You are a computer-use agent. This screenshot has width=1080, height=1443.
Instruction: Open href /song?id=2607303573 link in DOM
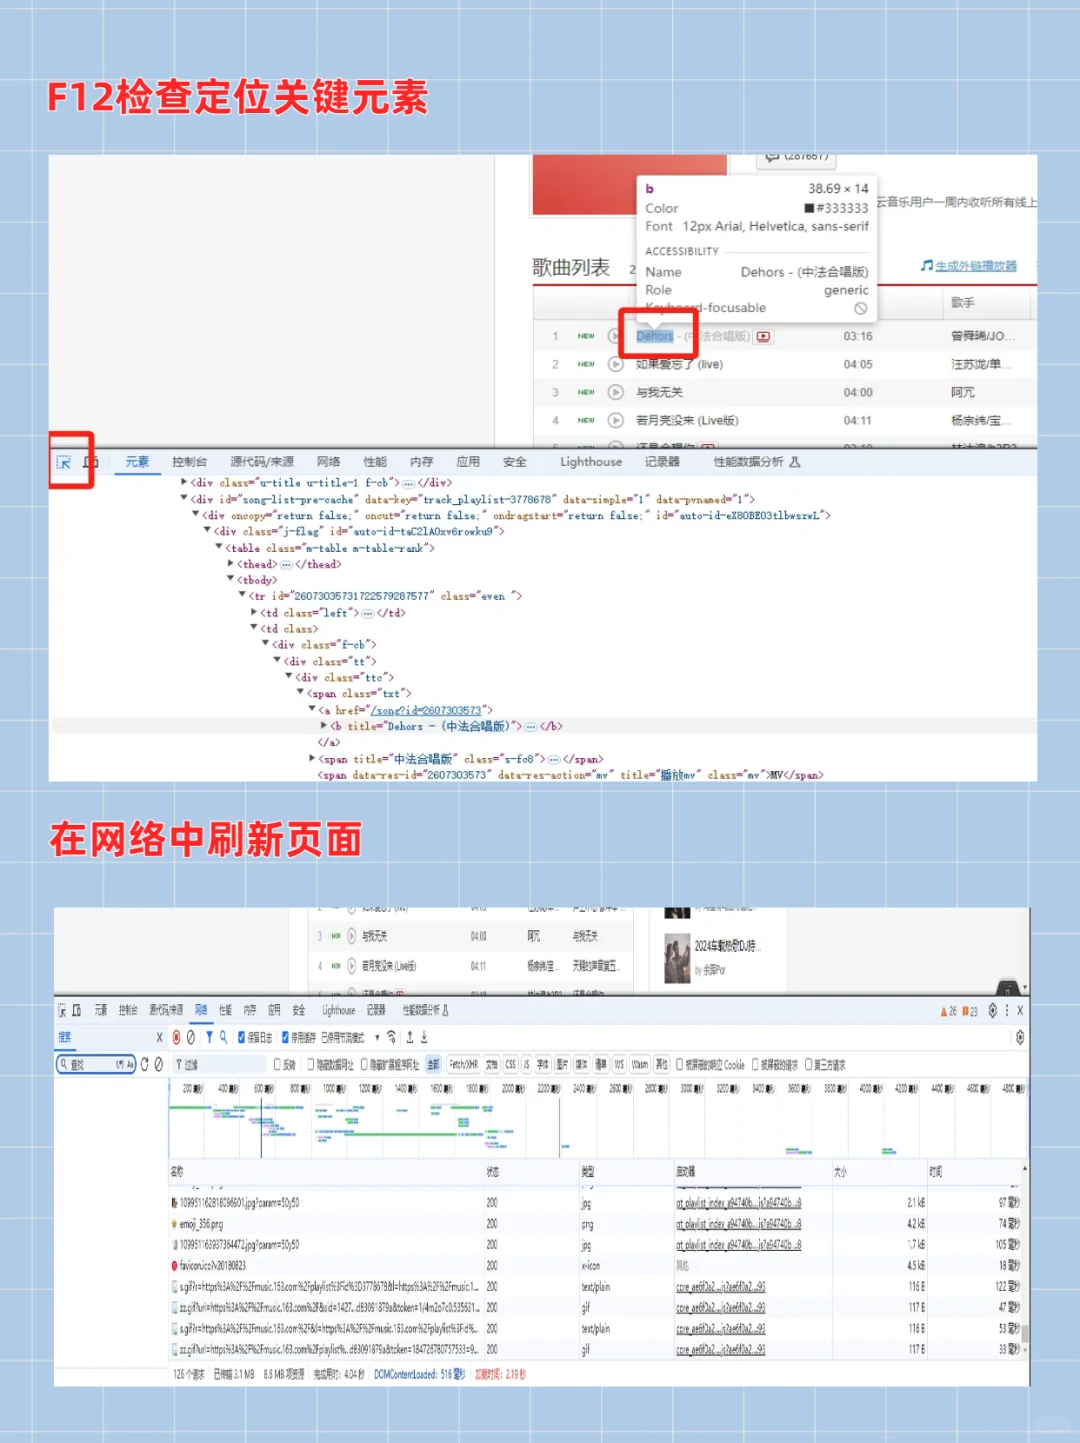426,710
